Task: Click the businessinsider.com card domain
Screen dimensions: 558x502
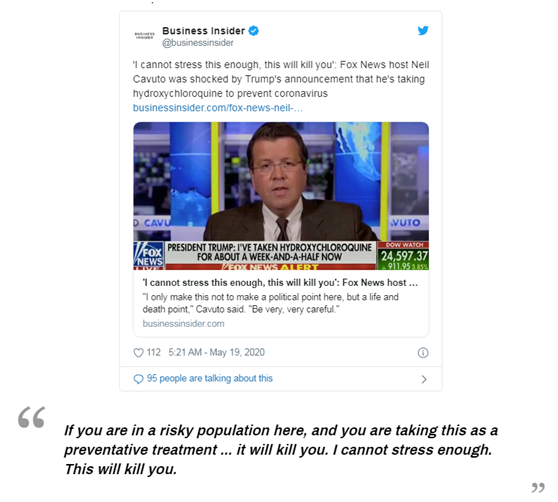Action: pyautogui.click(x=183, y=323)
